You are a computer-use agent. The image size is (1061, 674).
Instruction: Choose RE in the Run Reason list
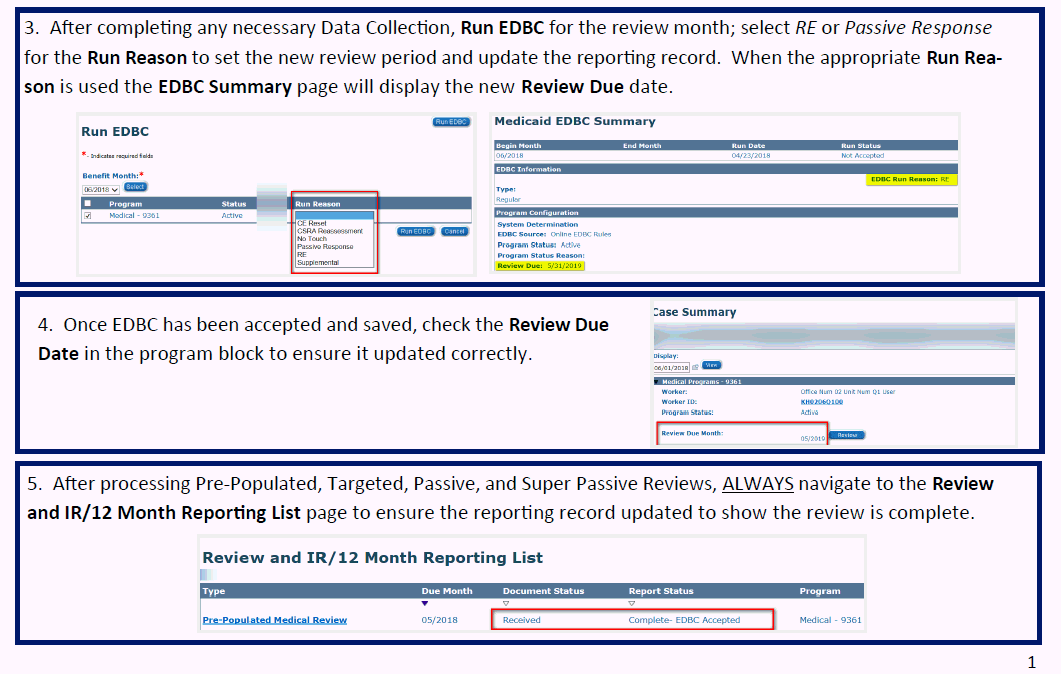click(302, 255)
